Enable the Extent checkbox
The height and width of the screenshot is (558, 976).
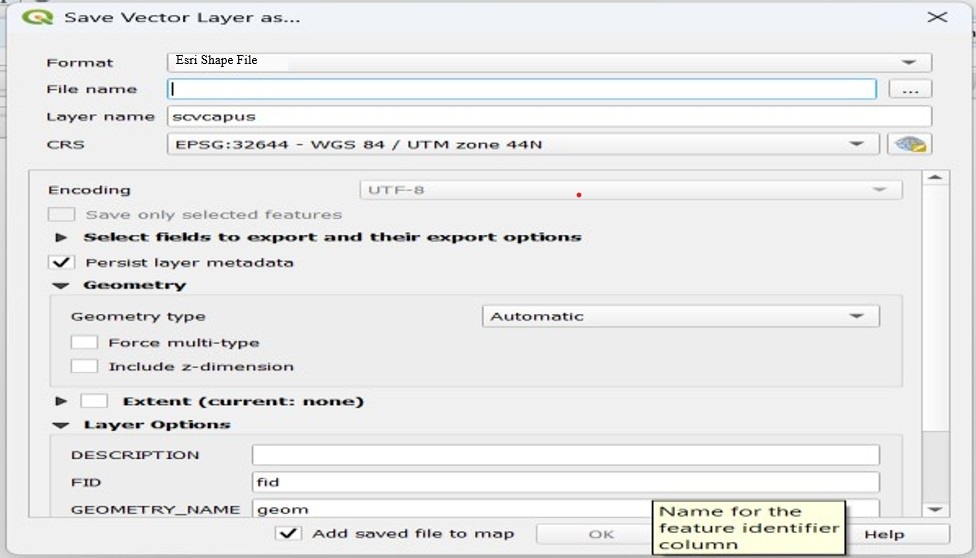tap(94, 401)
